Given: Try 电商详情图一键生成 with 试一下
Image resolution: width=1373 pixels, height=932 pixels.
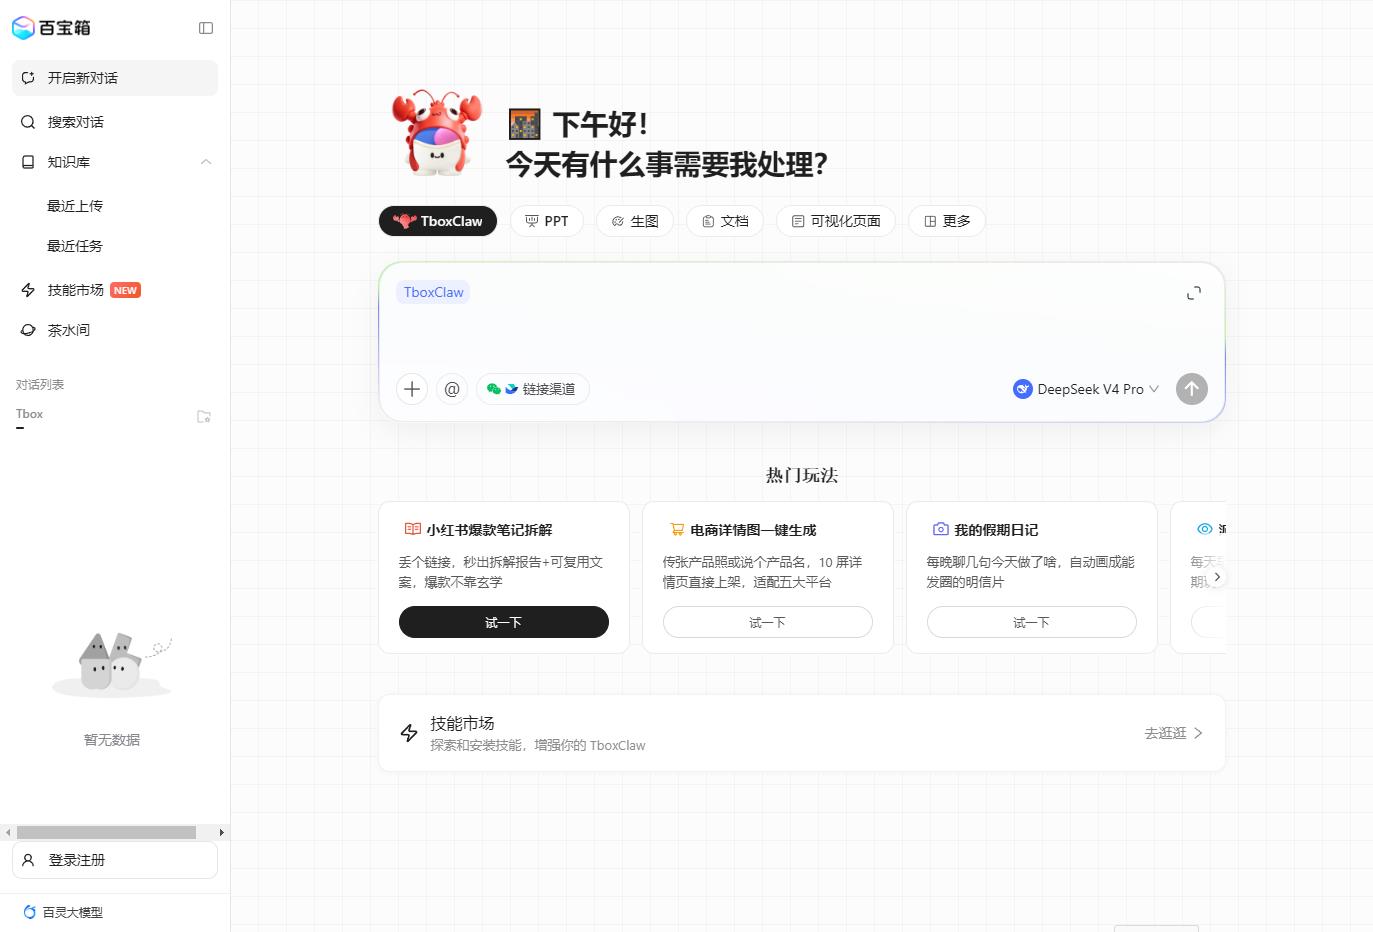Looking at the screenshot, I should [768, 622].
